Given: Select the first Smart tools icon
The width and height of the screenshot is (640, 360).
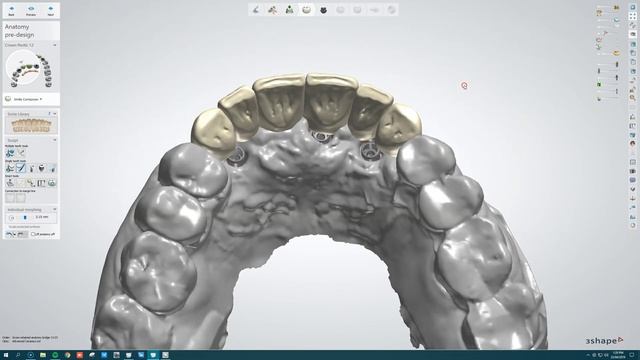Looking at the screenshot, I should pyautogui.click(x=10, y=183).
